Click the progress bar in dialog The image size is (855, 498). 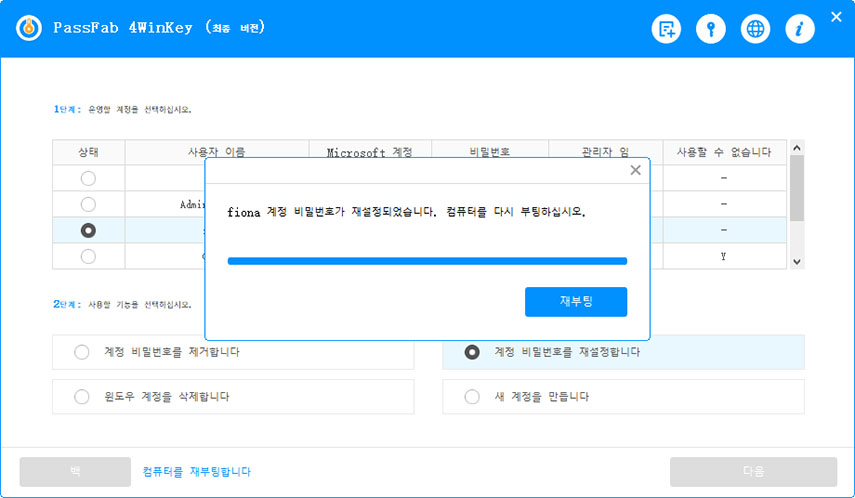pos(427,261)
